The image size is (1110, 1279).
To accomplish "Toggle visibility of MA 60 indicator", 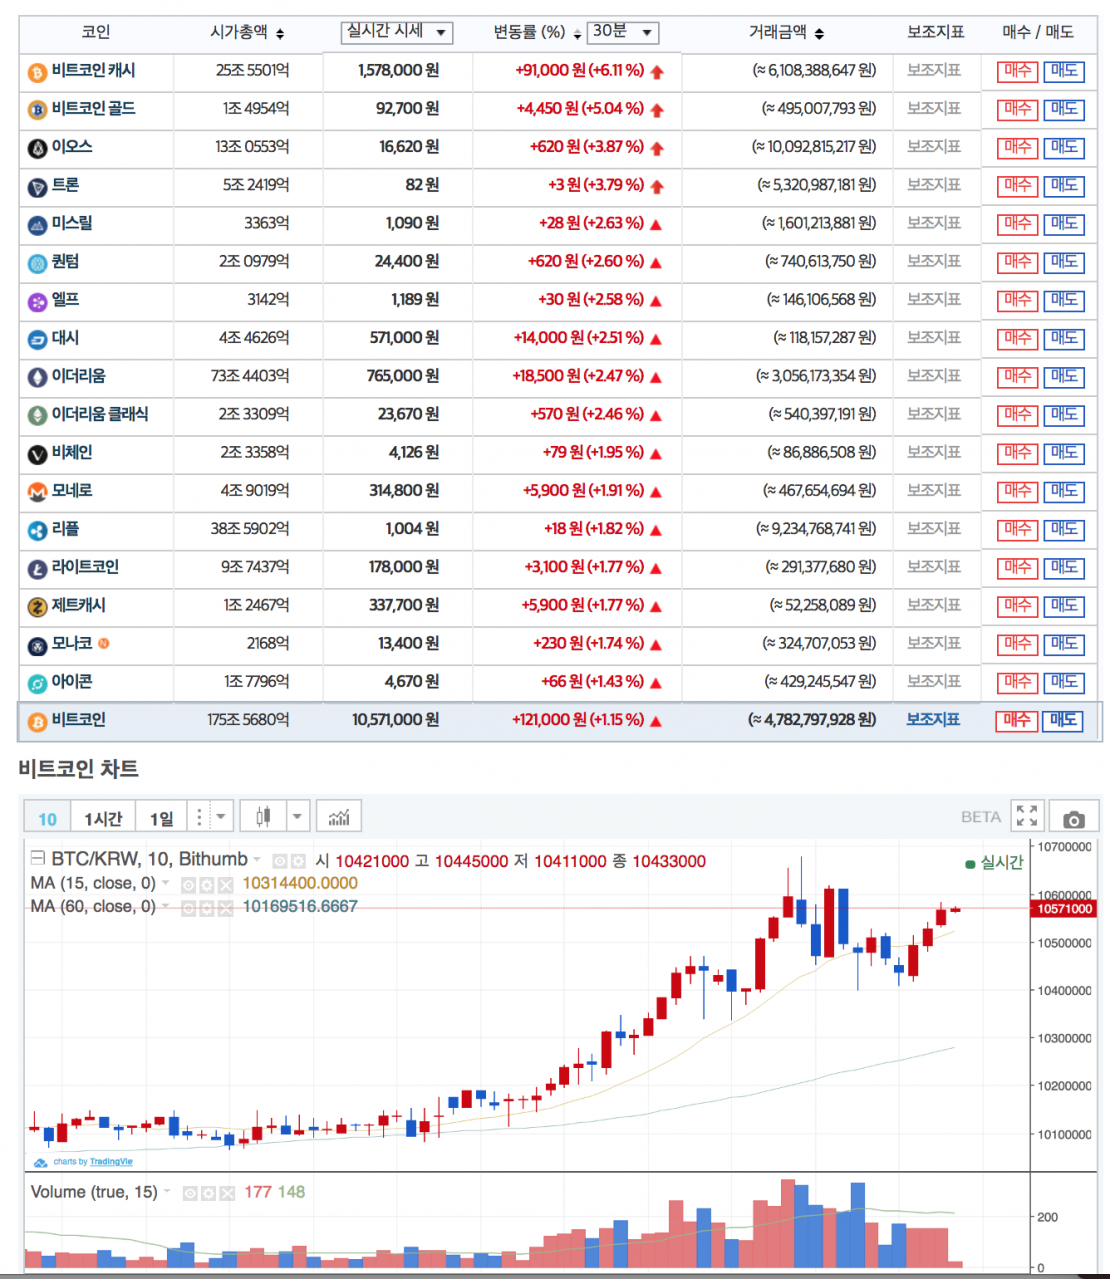I will click(x=188, y=908).
